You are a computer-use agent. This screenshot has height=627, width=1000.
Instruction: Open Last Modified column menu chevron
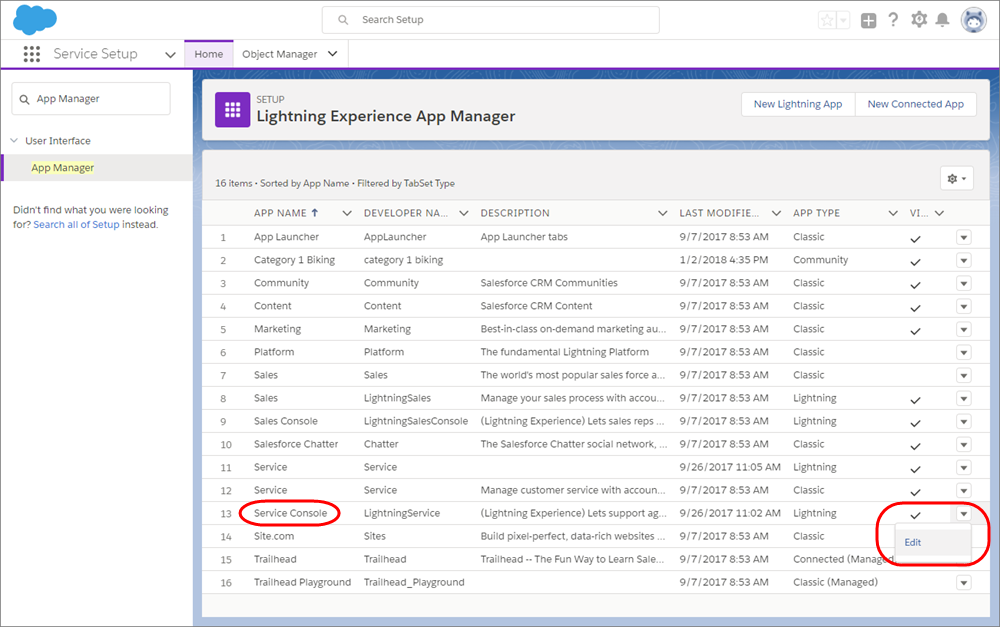[x=776, y=213]
